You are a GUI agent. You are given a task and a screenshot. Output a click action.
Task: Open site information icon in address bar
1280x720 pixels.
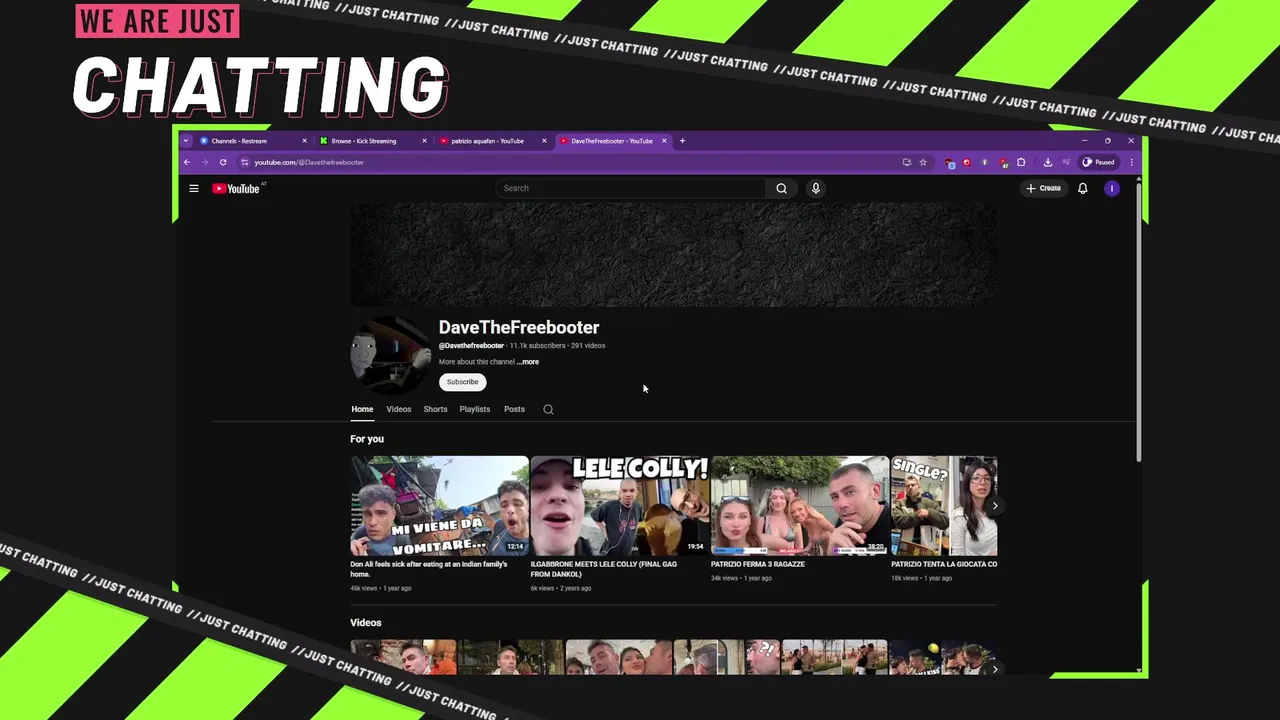(244, 162)
